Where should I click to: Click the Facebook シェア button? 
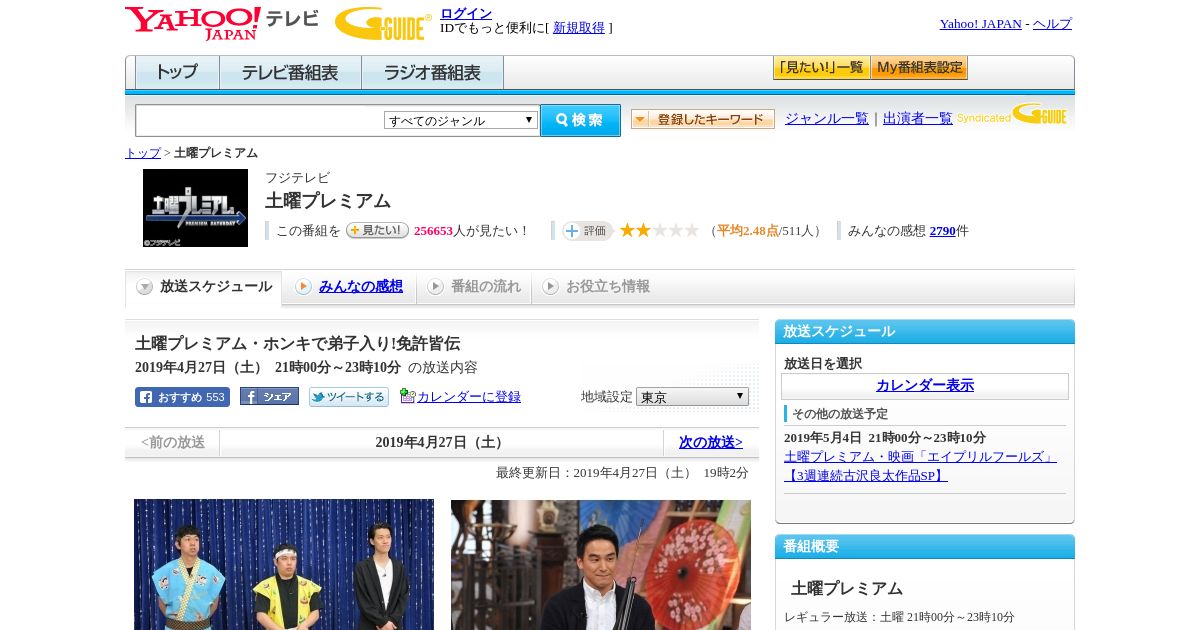269,397
